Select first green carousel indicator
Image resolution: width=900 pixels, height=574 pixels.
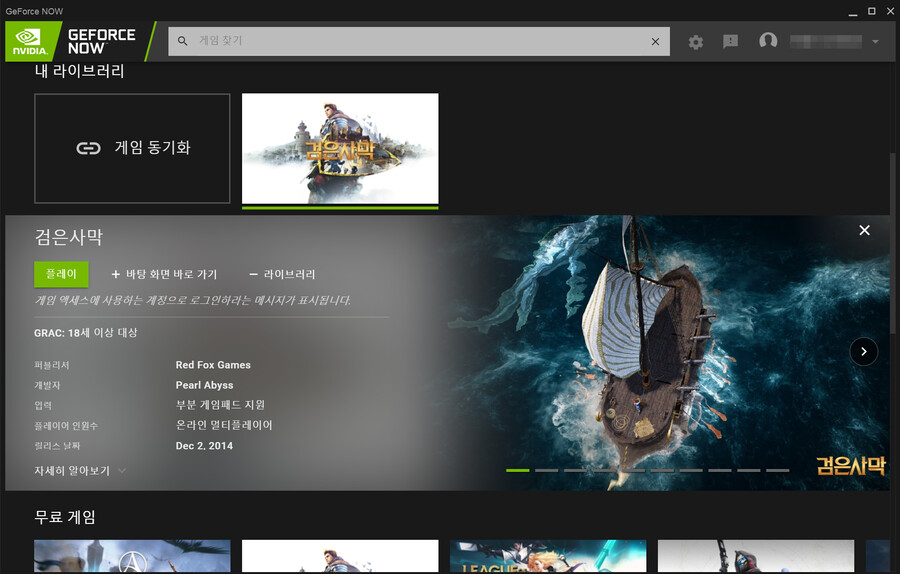(x=517, y=470)
